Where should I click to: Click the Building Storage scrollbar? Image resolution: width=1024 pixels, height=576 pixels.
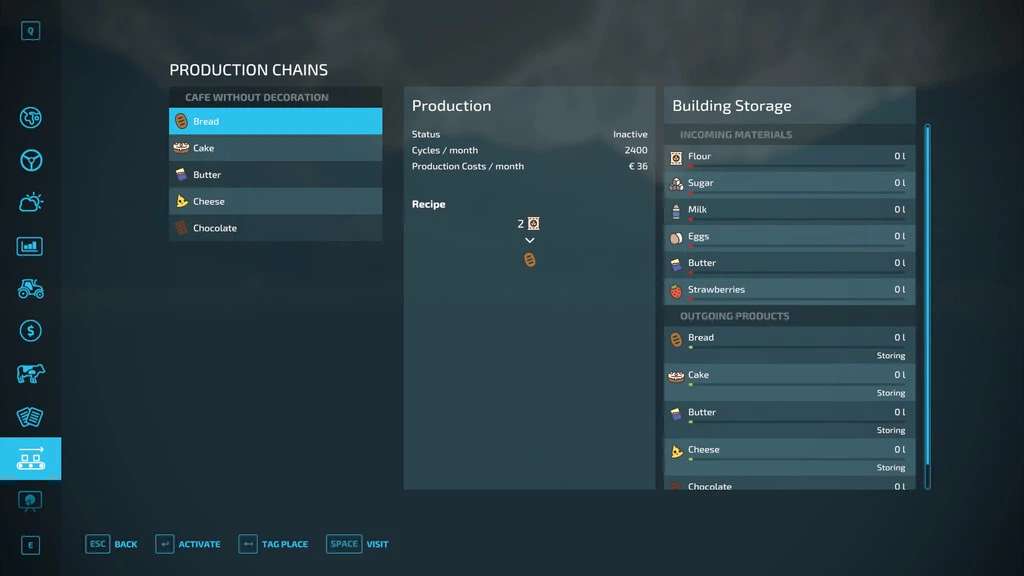pos(927,300)
